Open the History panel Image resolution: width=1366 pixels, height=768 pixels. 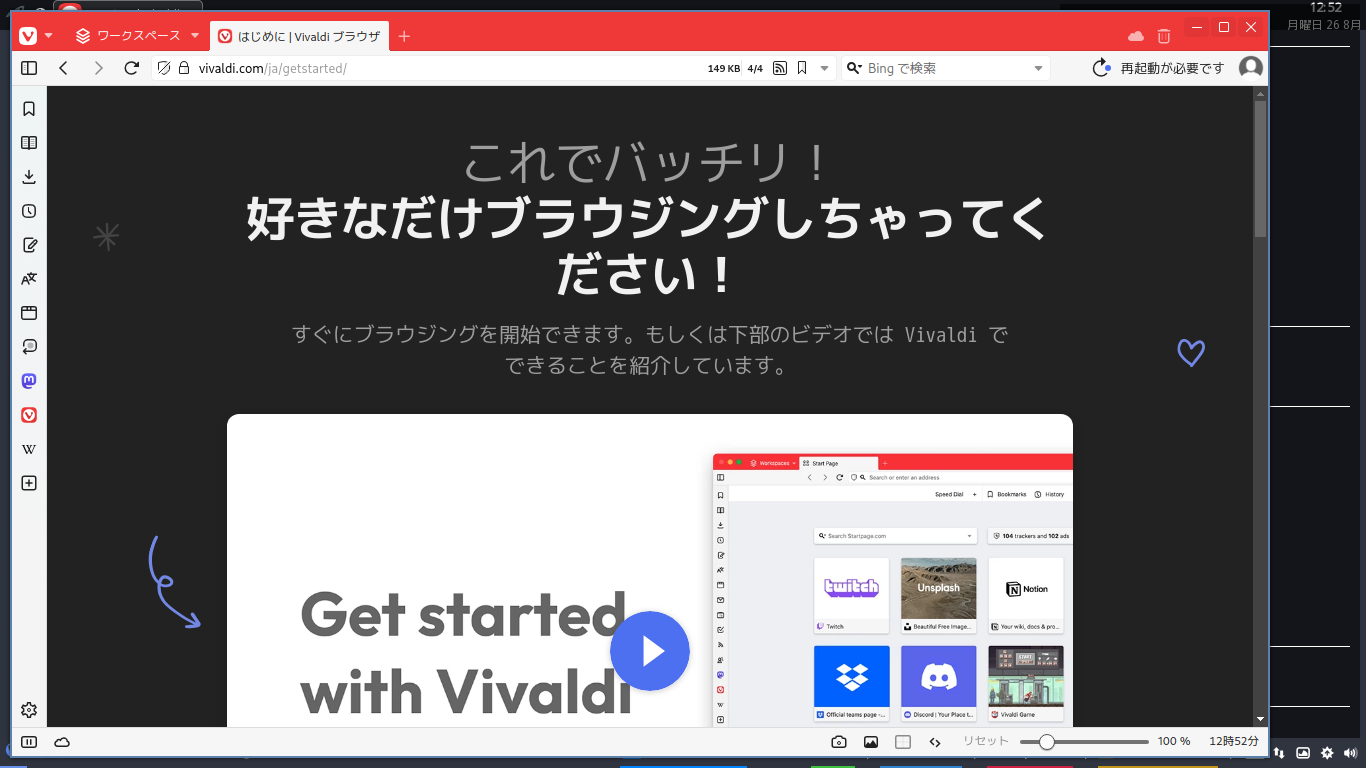click(29, 211)
